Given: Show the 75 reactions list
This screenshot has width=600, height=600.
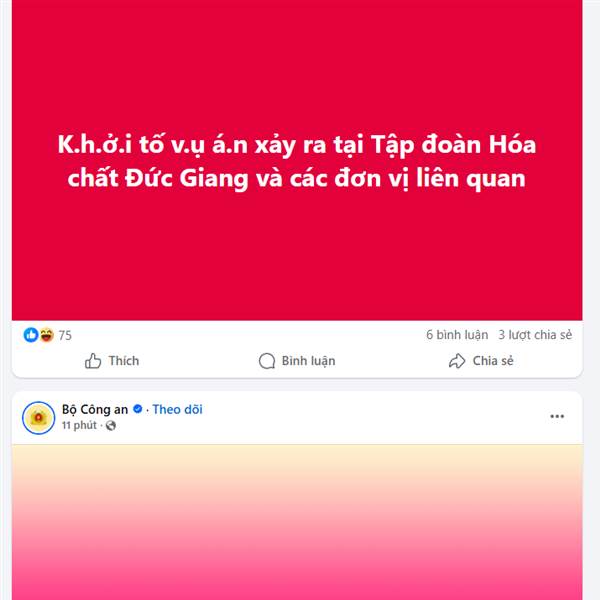Looking at the screenshot, I should pyautogui.click(x=65, y=336).
